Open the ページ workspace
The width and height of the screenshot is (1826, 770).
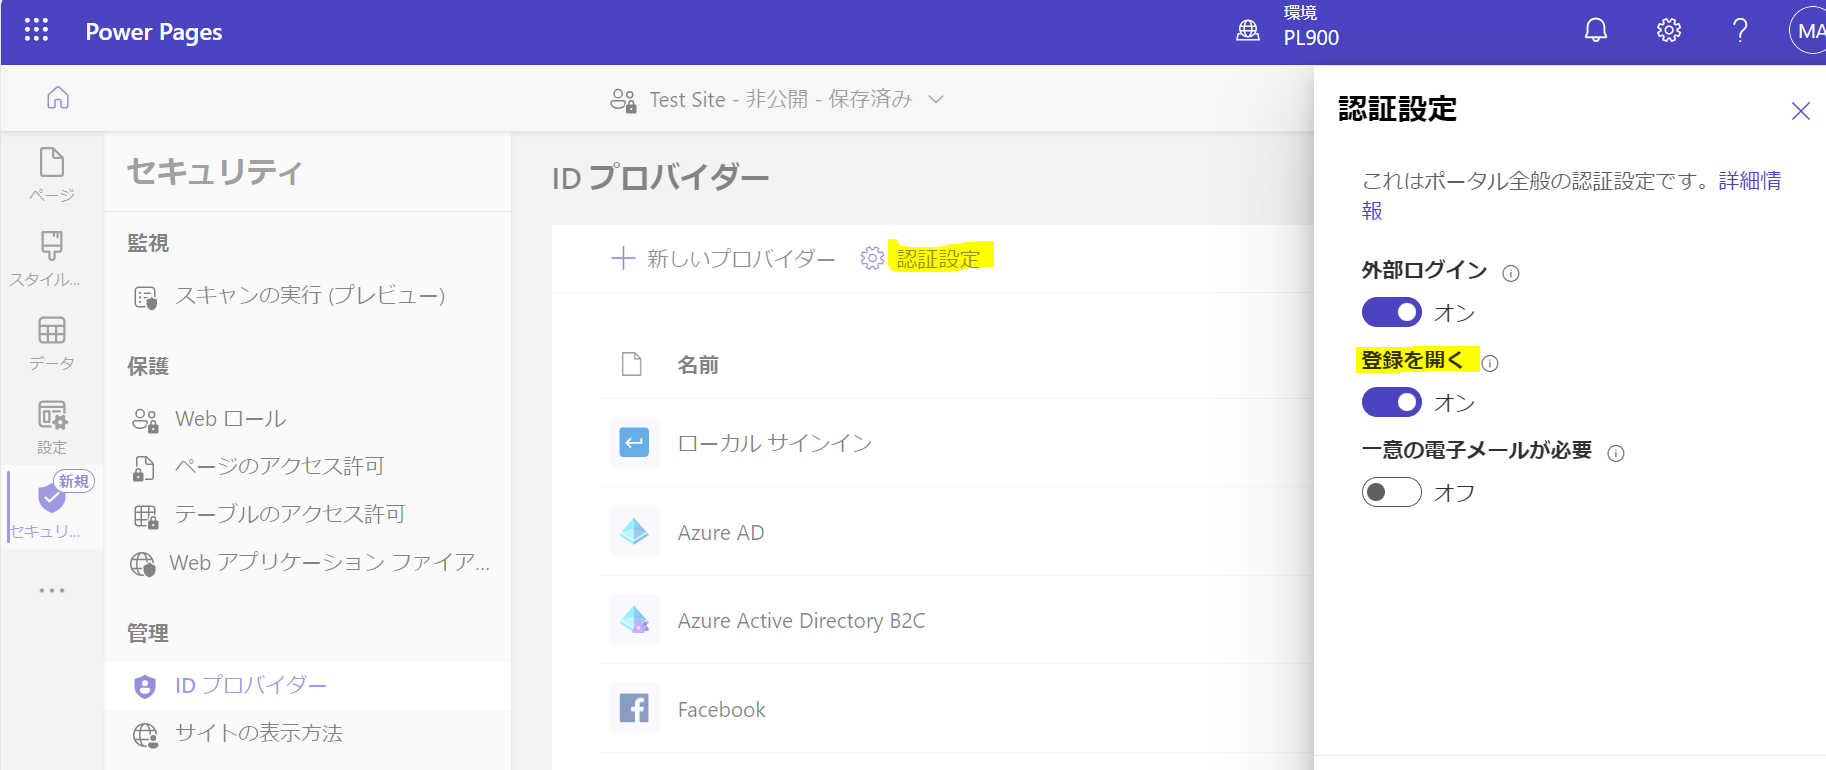(x=52, y=175)
